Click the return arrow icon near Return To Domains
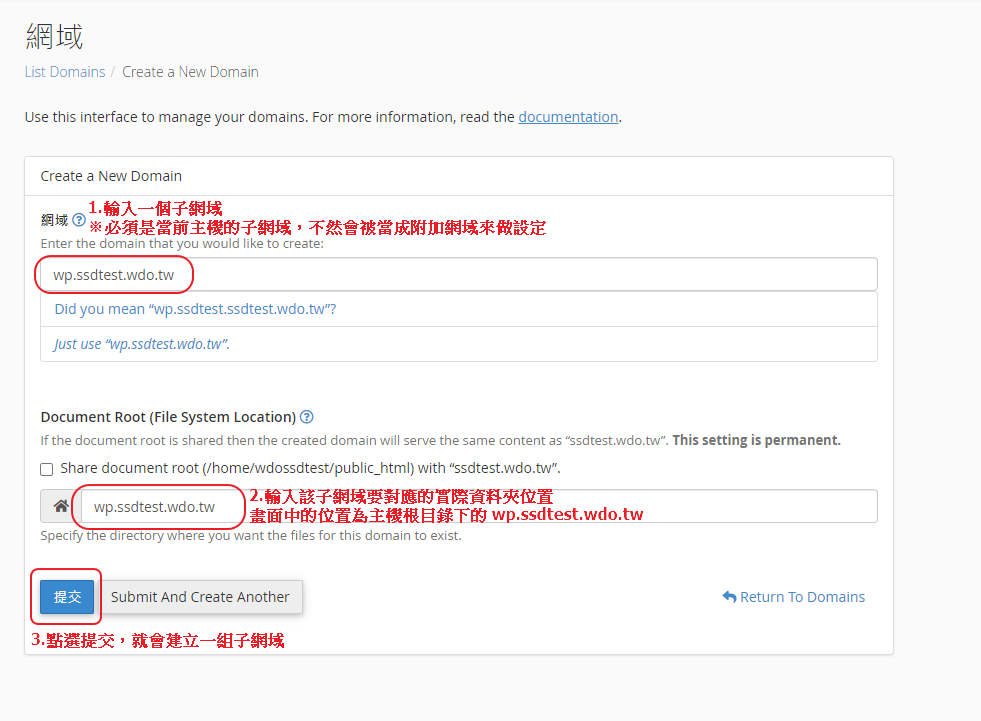 tap(729, 597)
